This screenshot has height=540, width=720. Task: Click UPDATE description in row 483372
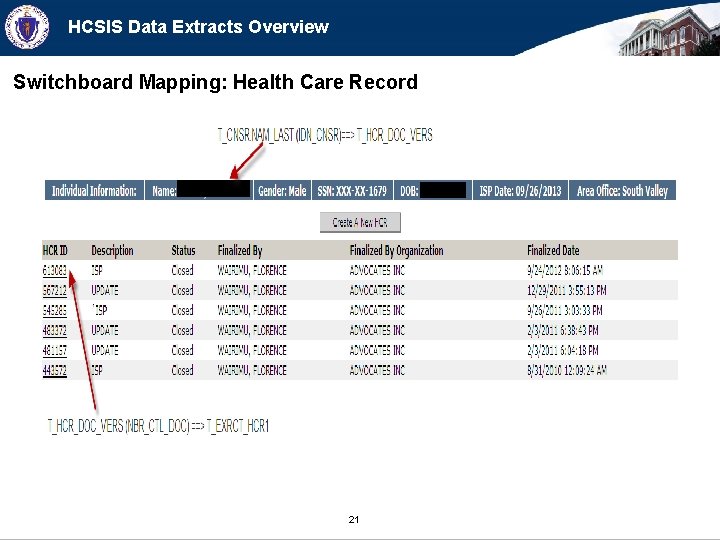(105, 331)
